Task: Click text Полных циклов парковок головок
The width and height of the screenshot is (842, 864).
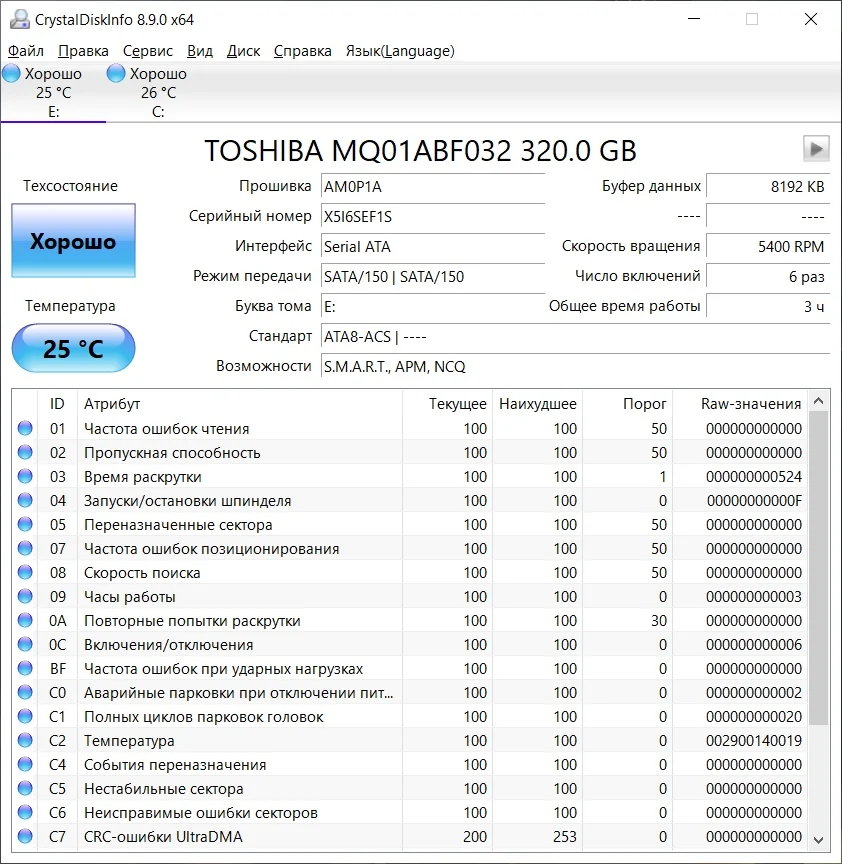Action: (203, 717)
